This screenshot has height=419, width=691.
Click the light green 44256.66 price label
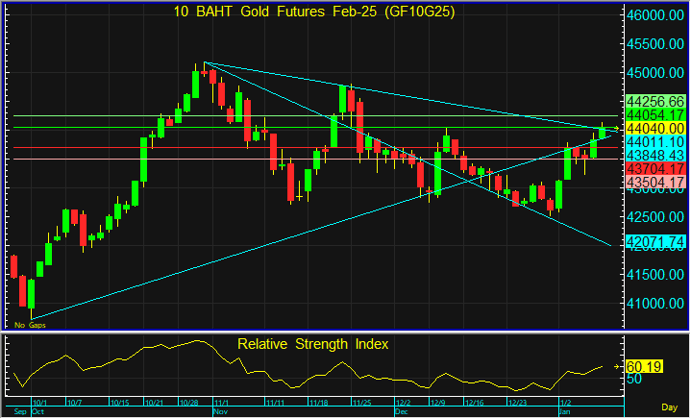pos(654,102)
